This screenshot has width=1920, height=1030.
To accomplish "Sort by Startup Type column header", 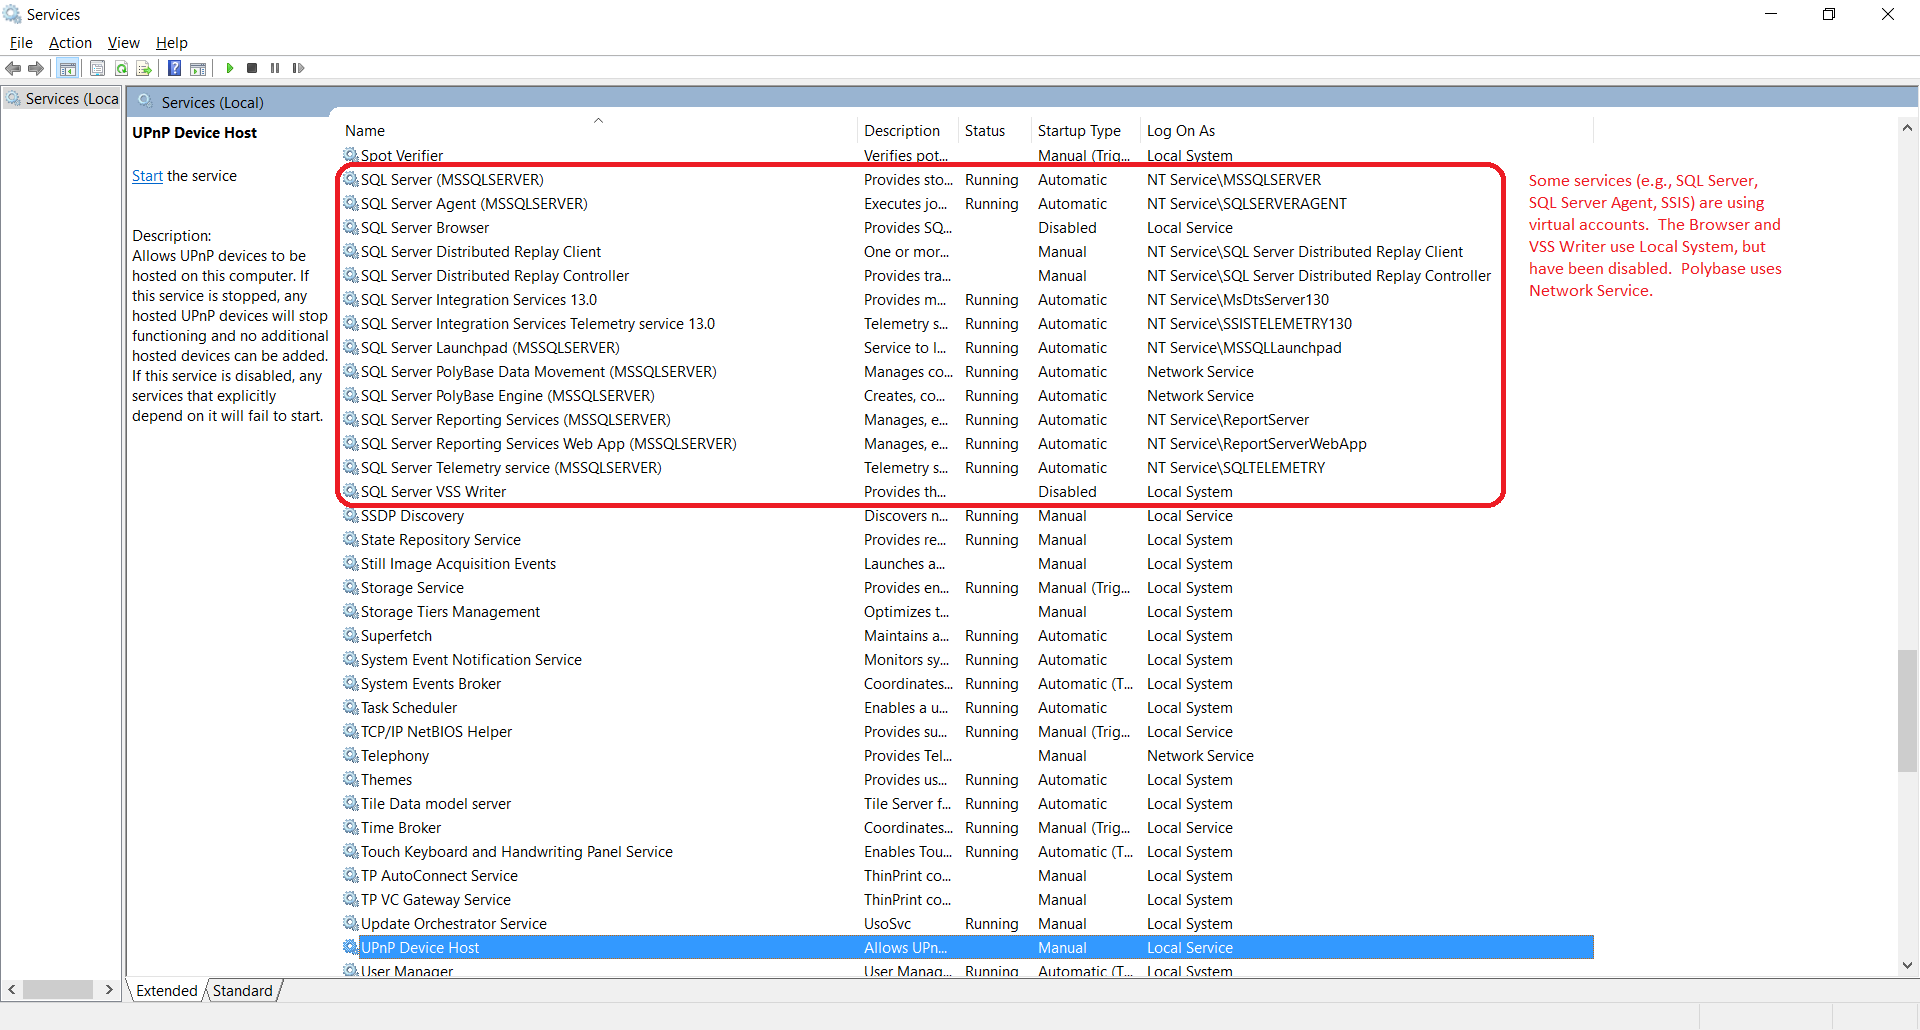I will coord(1085,130).
